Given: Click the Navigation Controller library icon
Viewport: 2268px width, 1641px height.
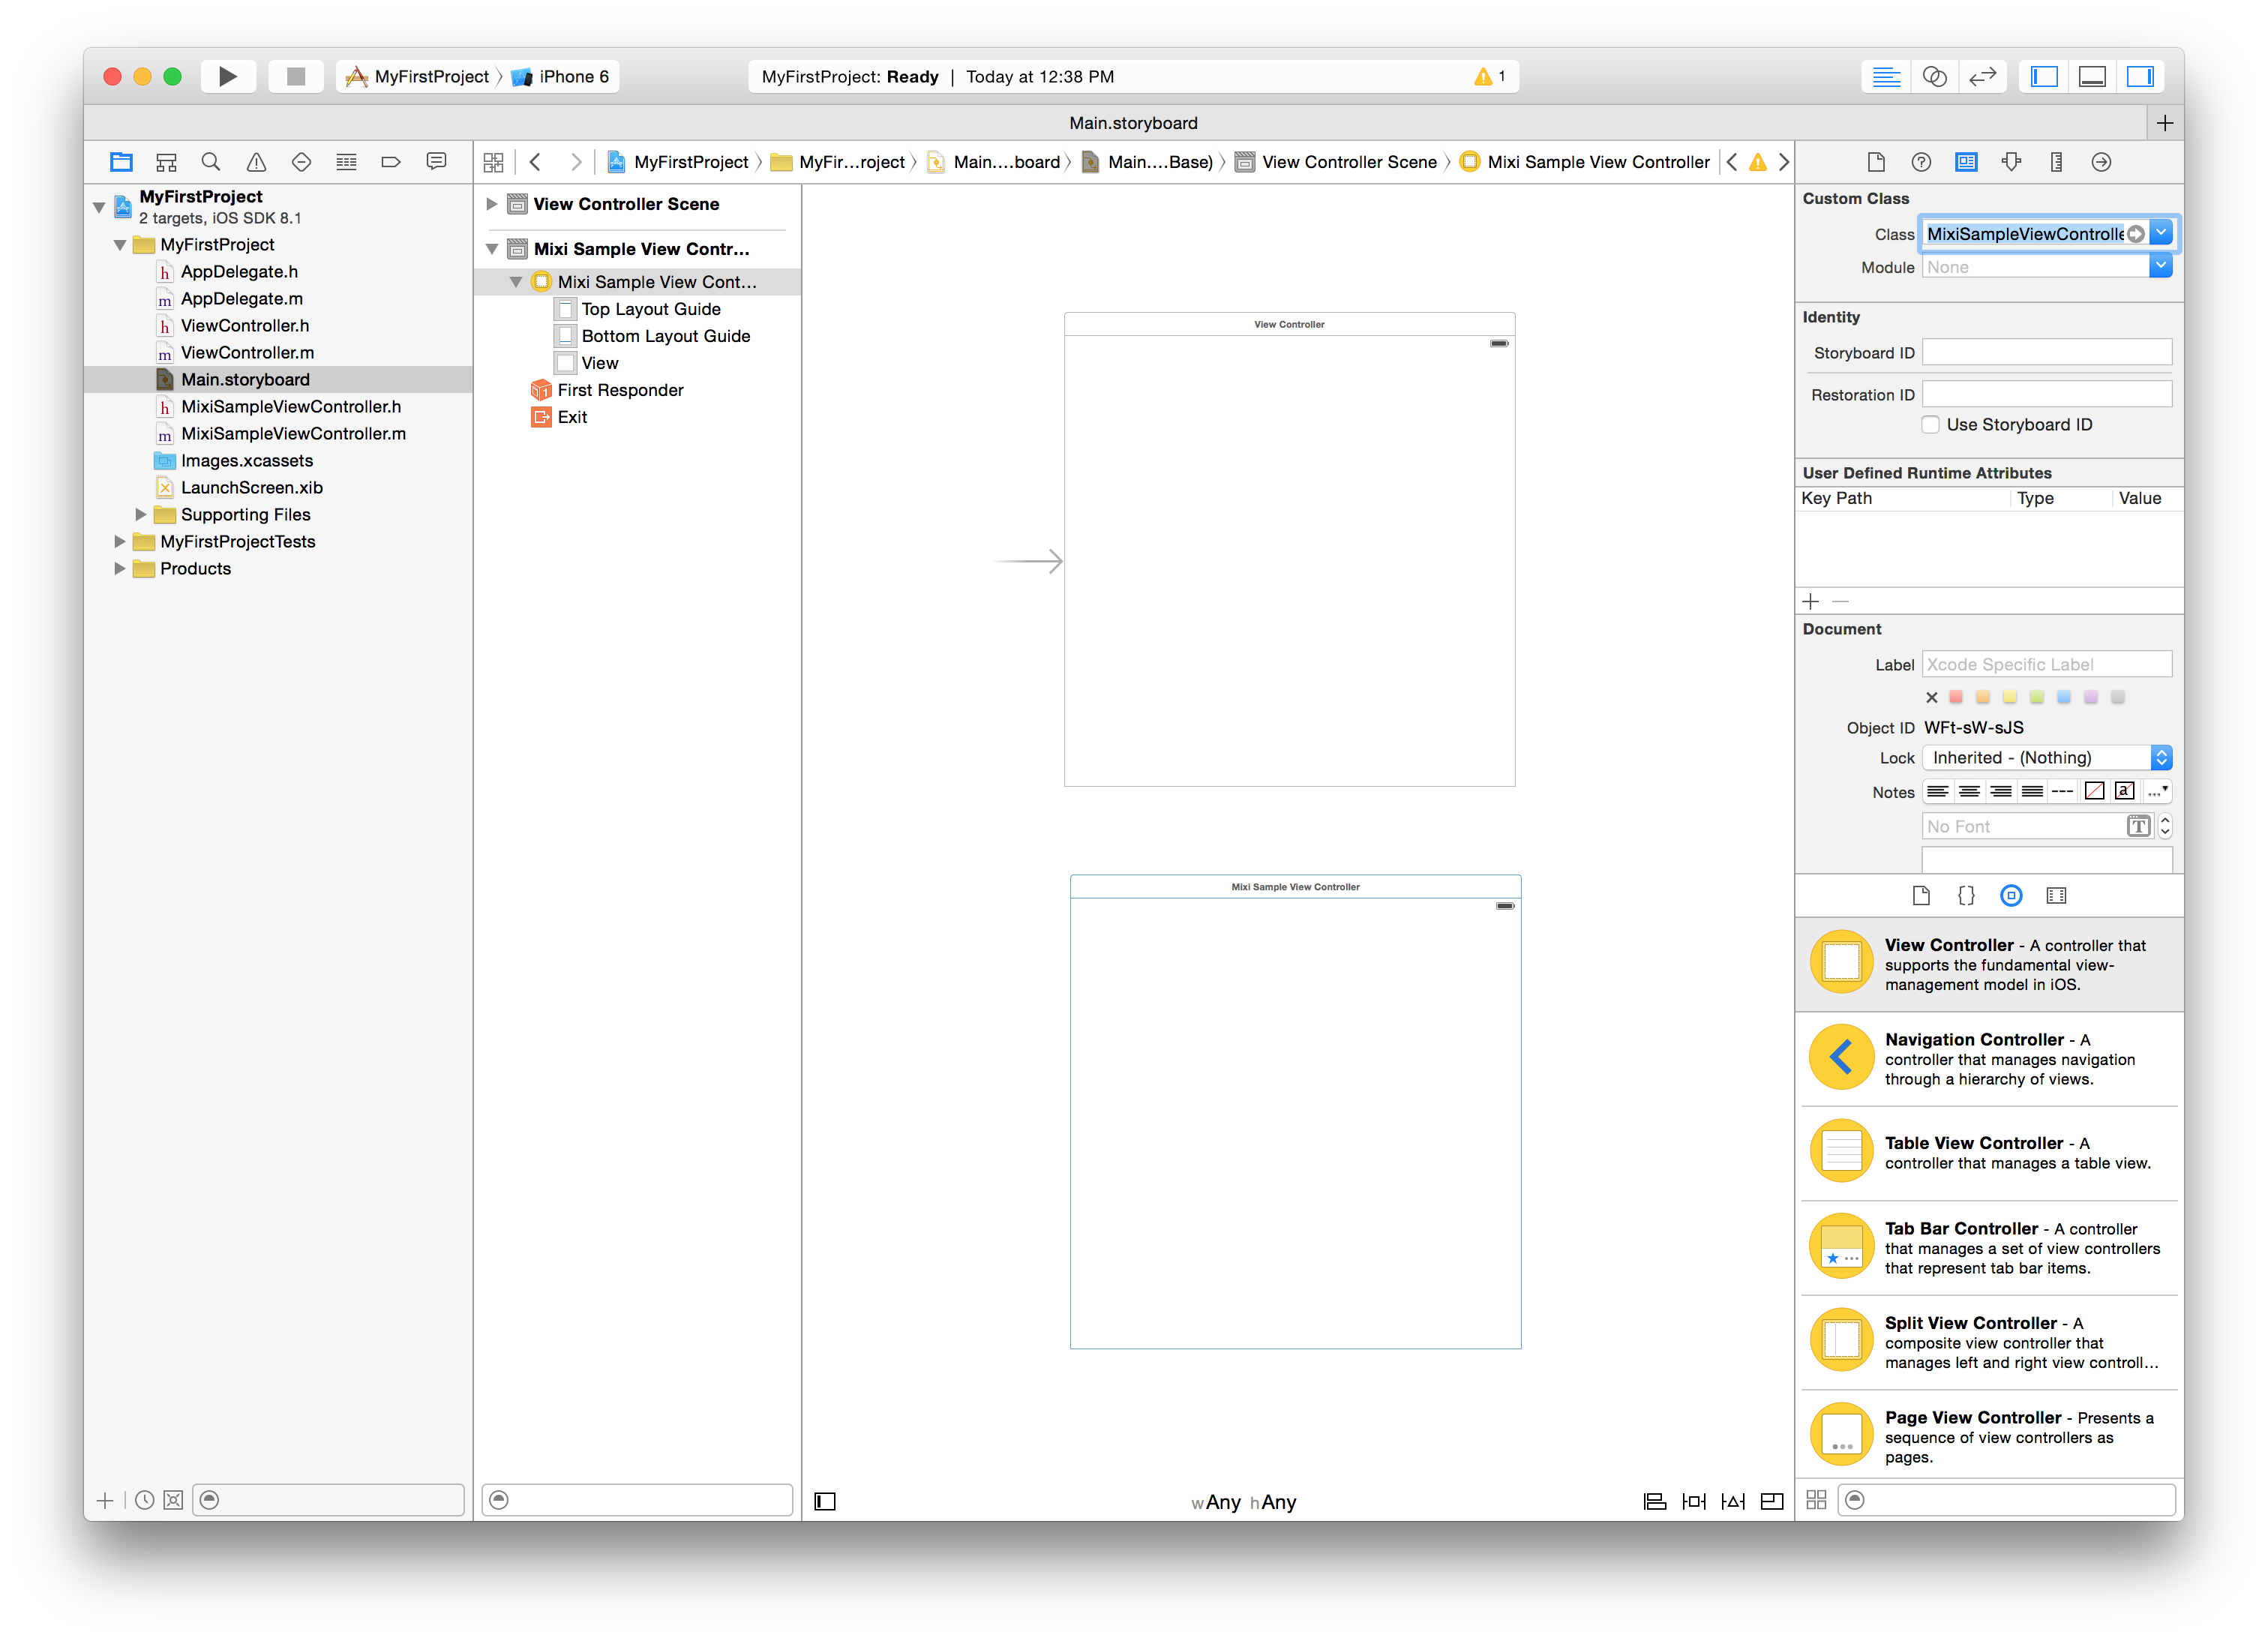Looking at the screenshot, I should (x=1837, y=1058).
